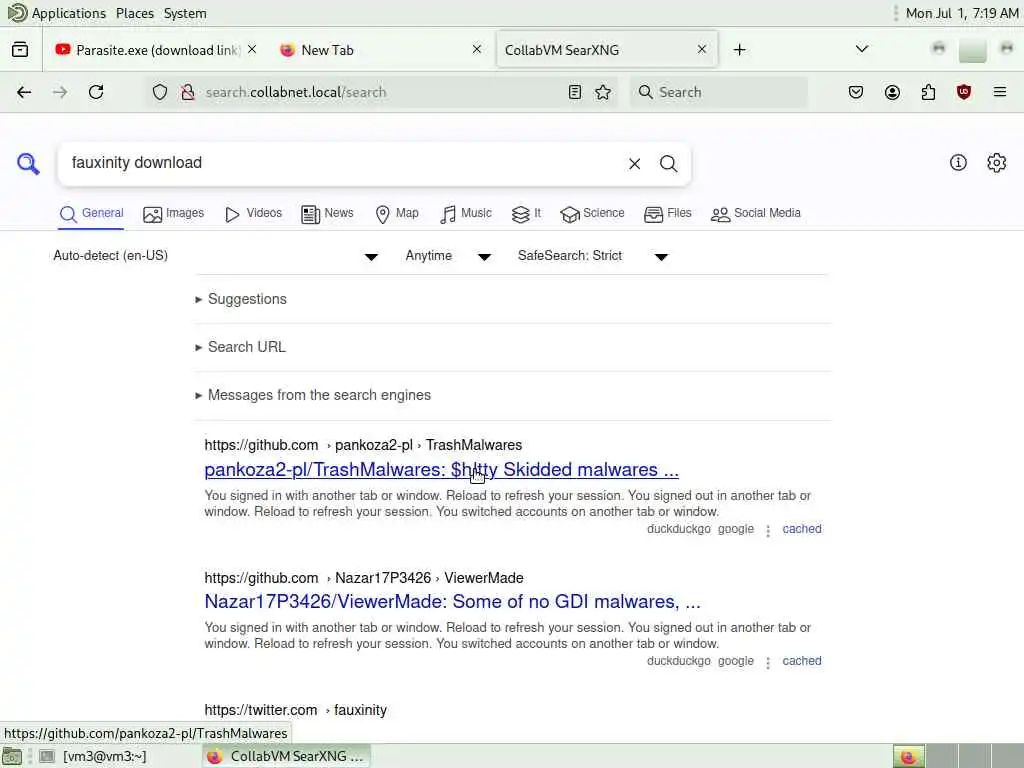This screenshot has height=768, width=1024.
Task: Open the pankoza2-pl/TrashMalwares result link
Action: [x=441, y=470]
